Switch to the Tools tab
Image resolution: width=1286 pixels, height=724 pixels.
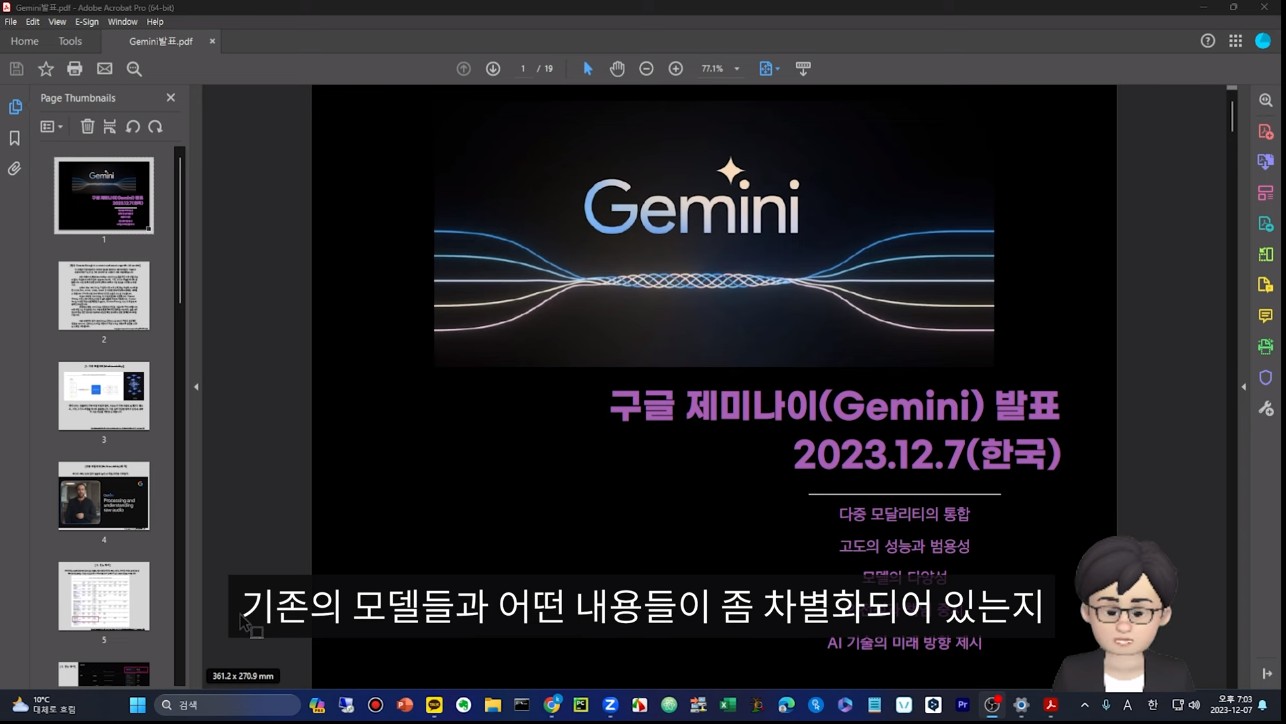pyautogui.click(x=70, y=42)
